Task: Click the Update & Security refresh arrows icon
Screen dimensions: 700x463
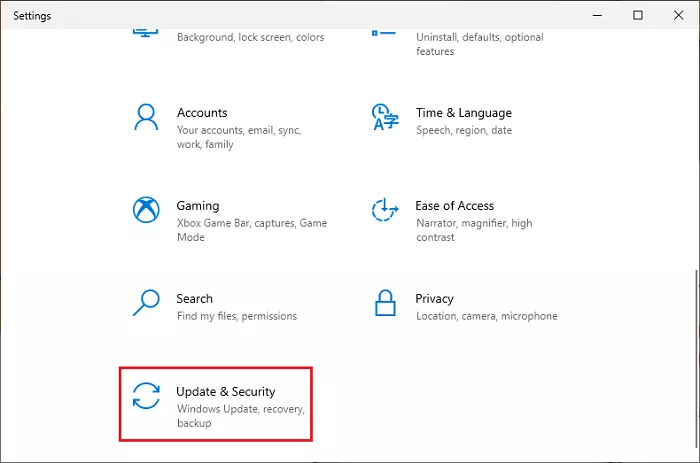Action: point(146,396)
